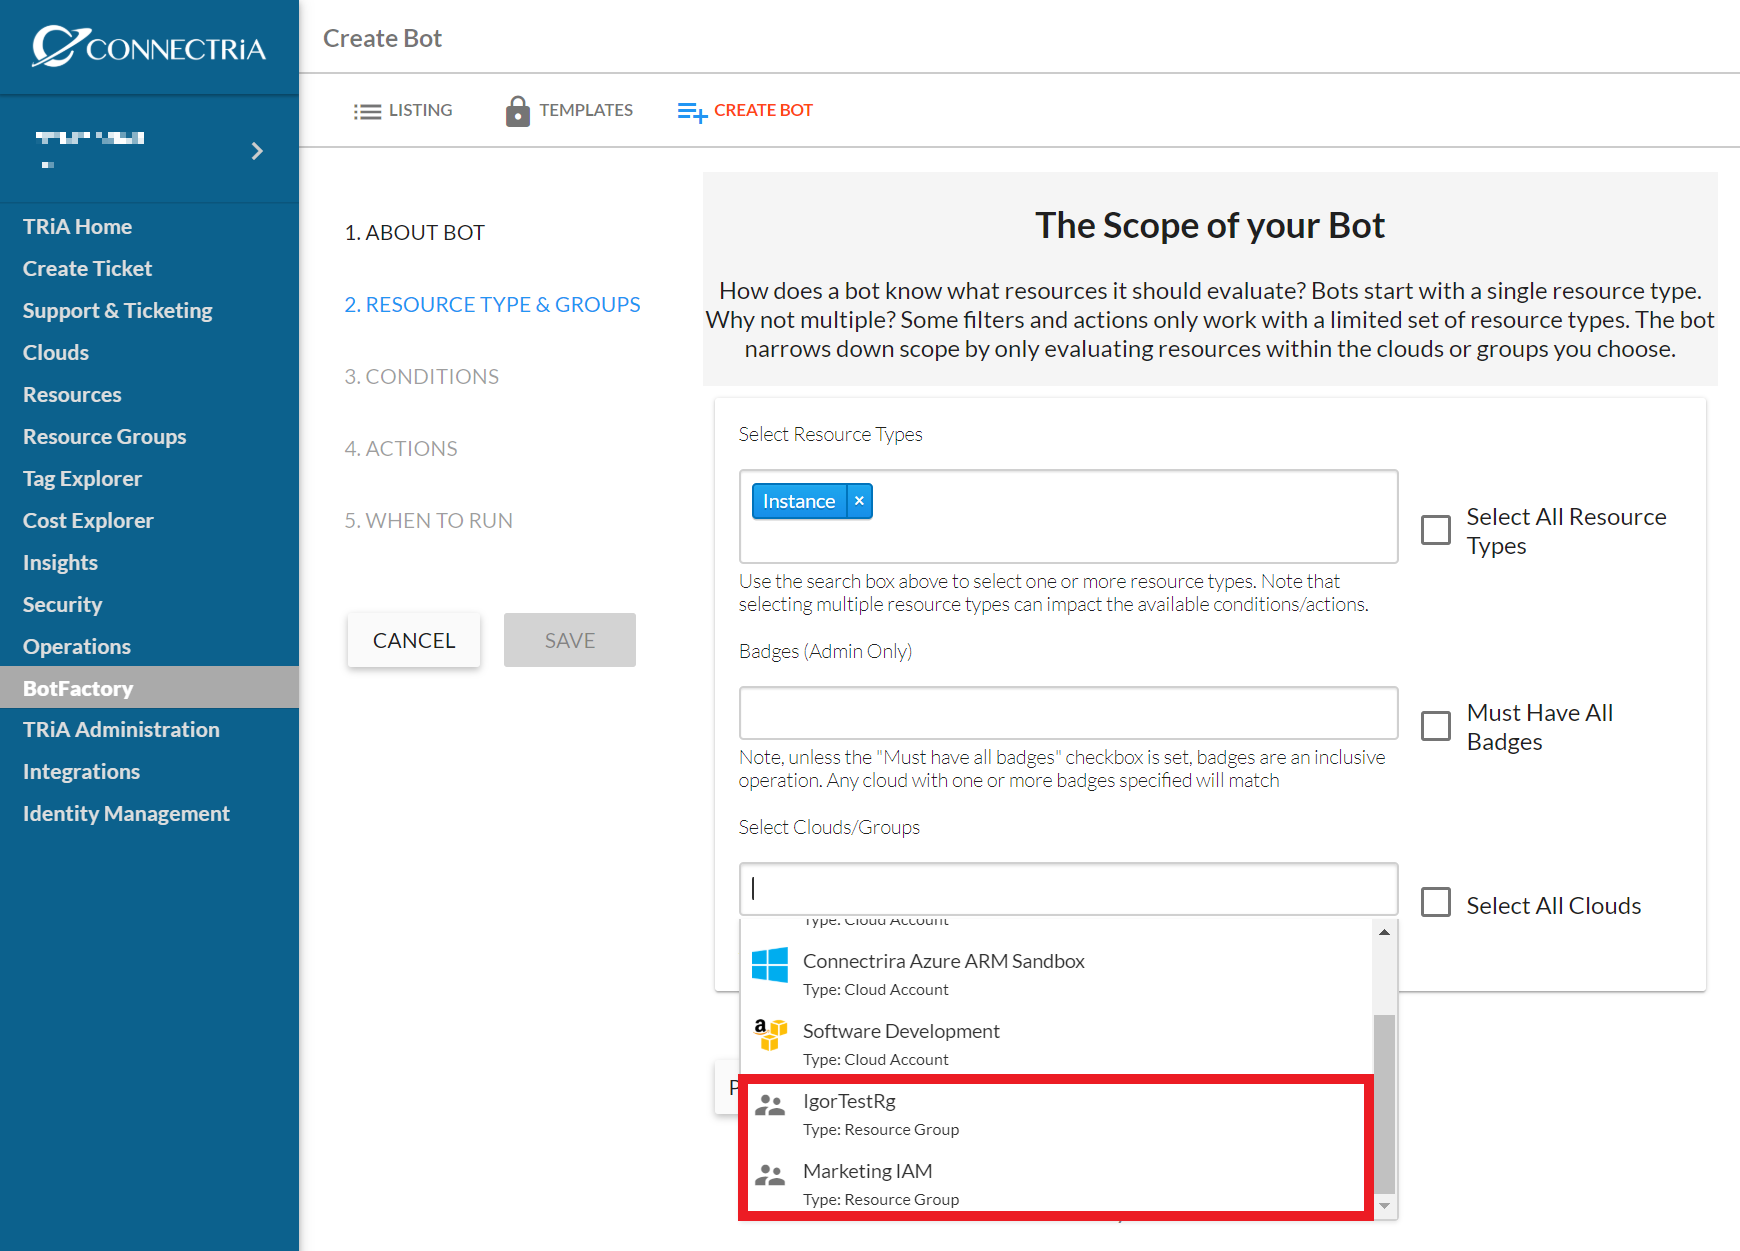
Task: Click the Connectria logo
Action: pyautogui.click(x=149, y=46)
